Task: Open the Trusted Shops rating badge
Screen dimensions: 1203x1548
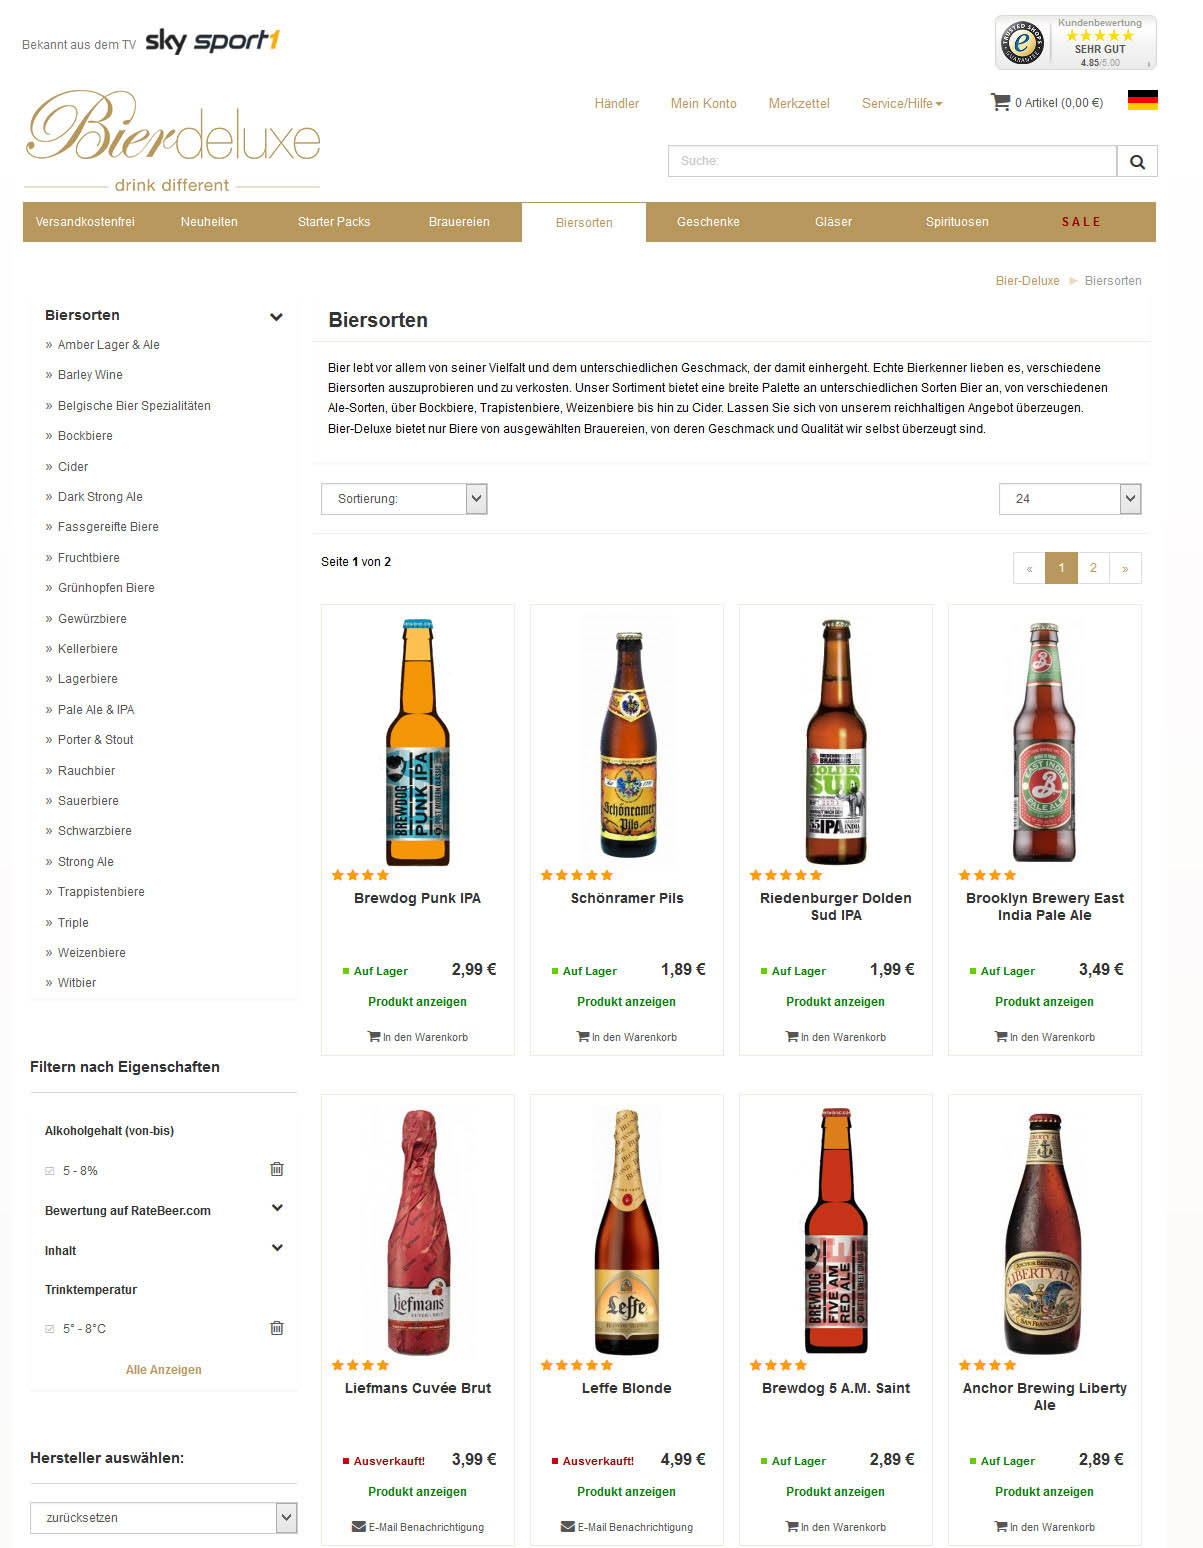Action: [1075, 42]
